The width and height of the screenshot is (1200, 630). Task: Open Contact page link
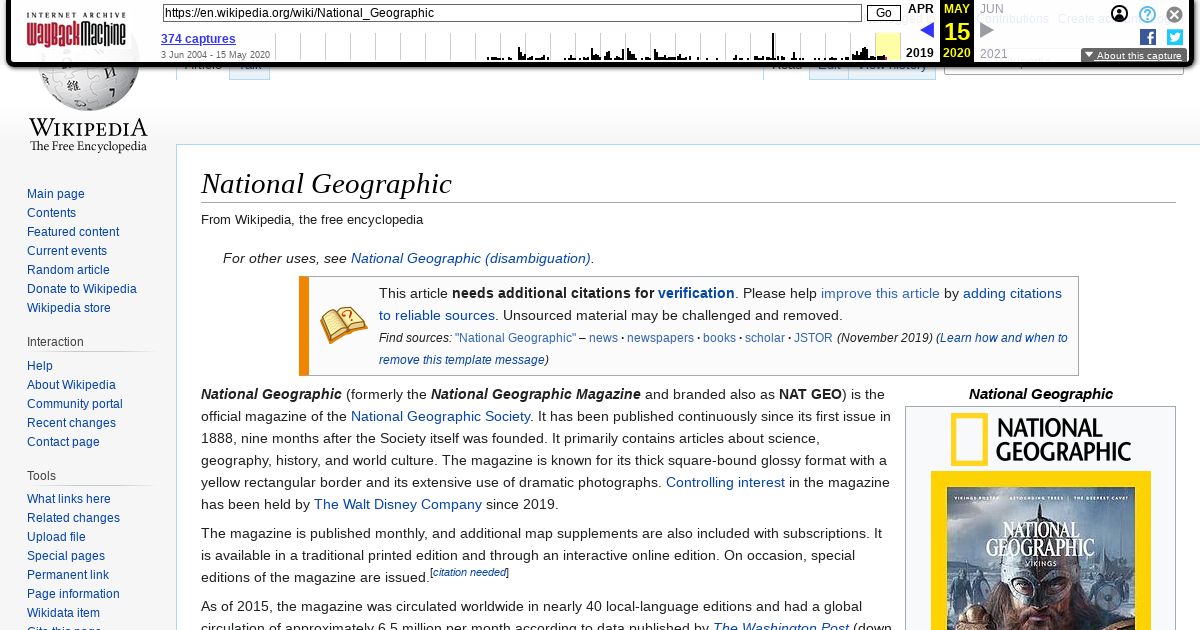point(63,442)
